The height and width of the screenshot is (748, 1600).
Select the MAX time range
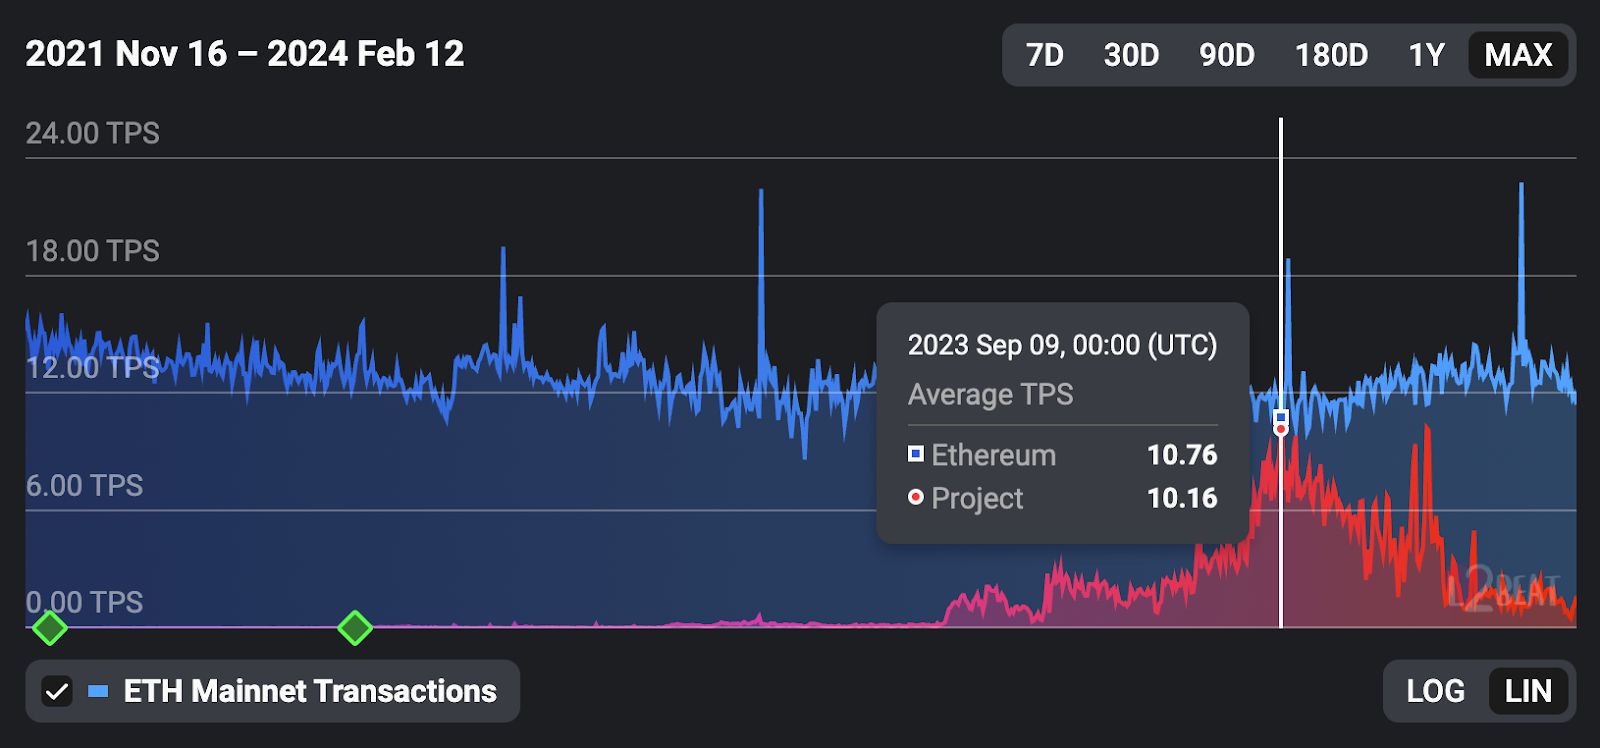1518,55
